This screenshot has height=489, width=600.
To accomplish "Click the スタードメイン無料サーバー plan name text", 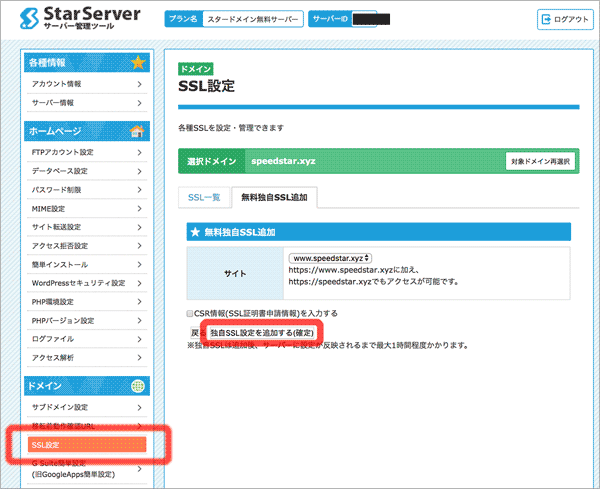I will 253,19.
